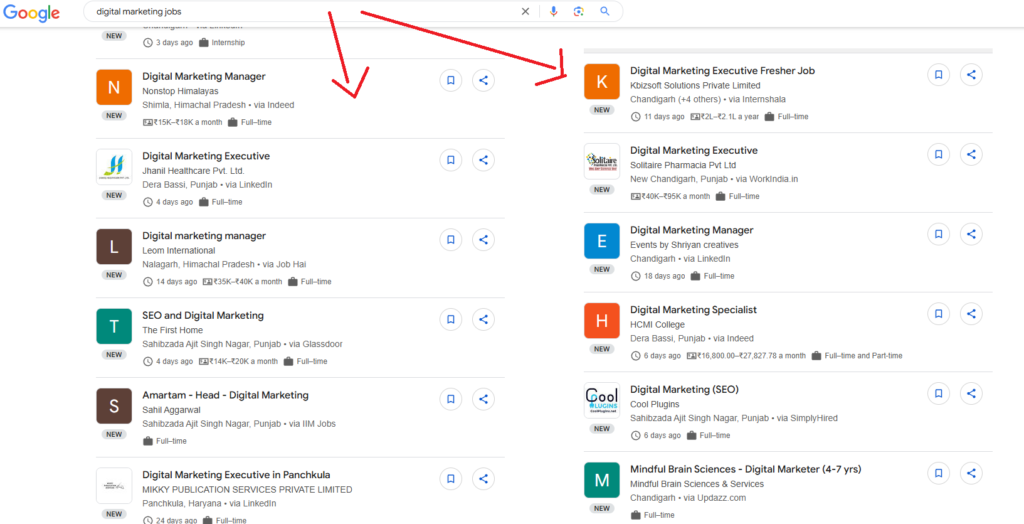Click the green M logo for Mindful Brain Sciences
This screenshot has height=524, width=1024.
click(x=601, y=480)
